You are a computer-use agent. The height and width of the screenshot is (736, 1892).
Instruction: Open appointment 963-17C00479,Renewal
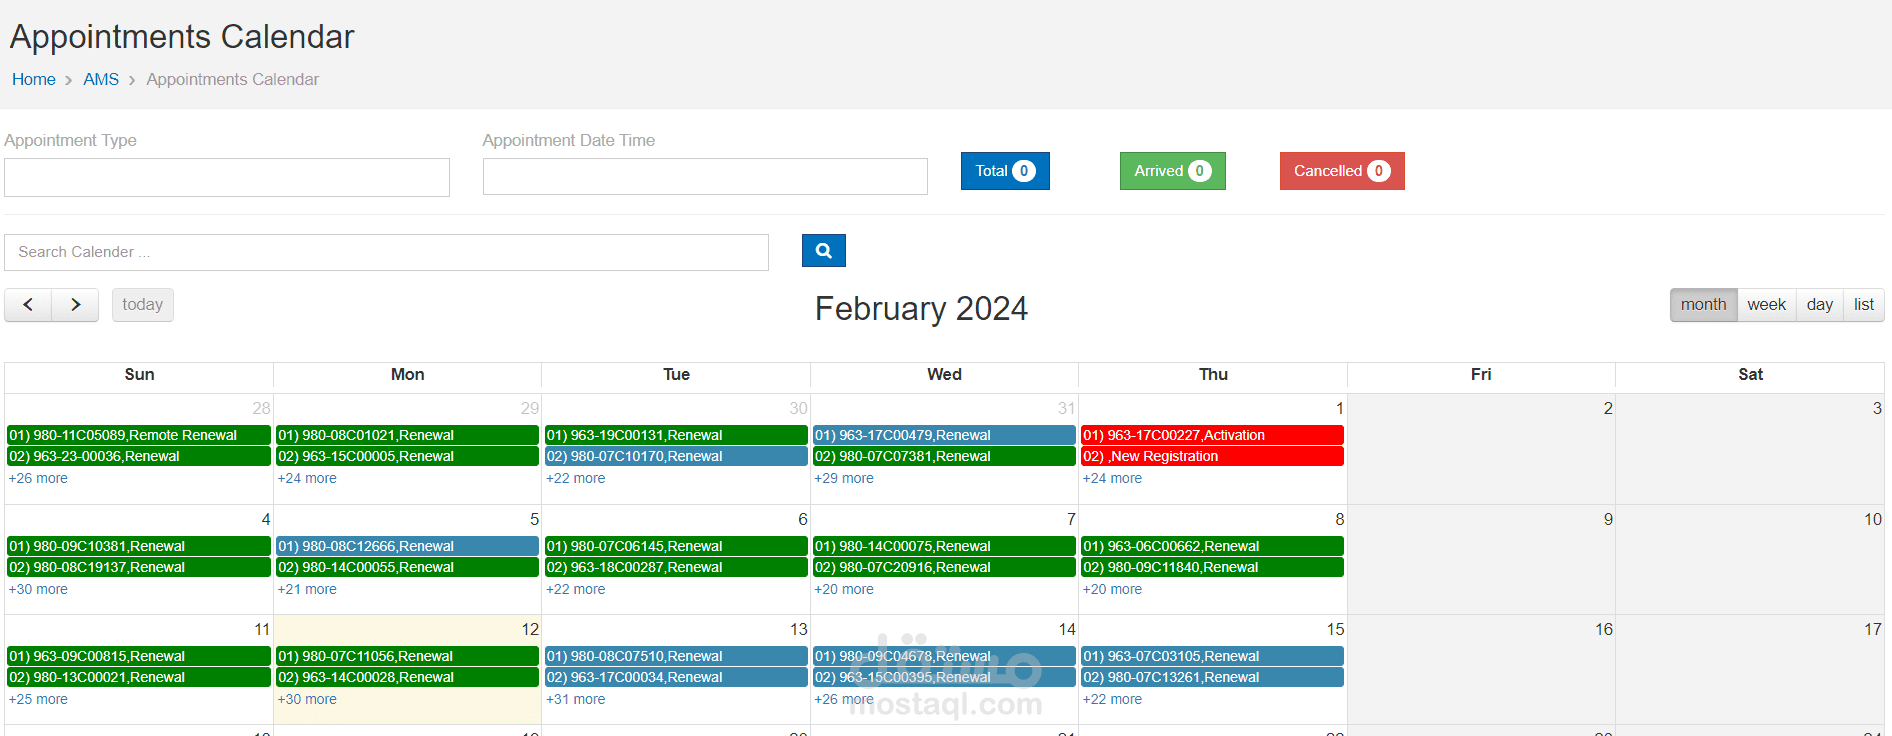(x=945, y=435)
